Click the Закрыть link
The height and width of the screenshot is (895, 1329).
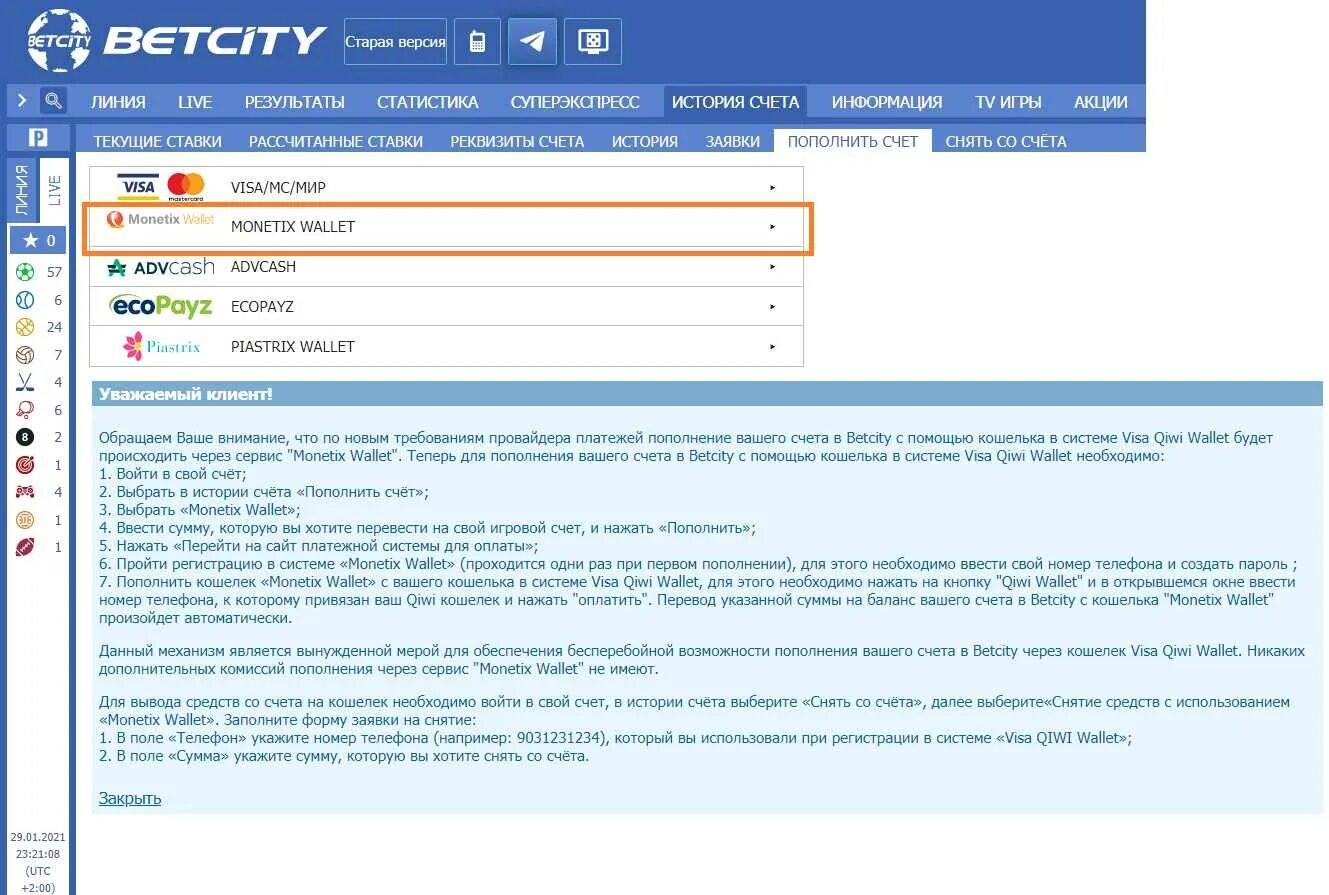point(130,798)
